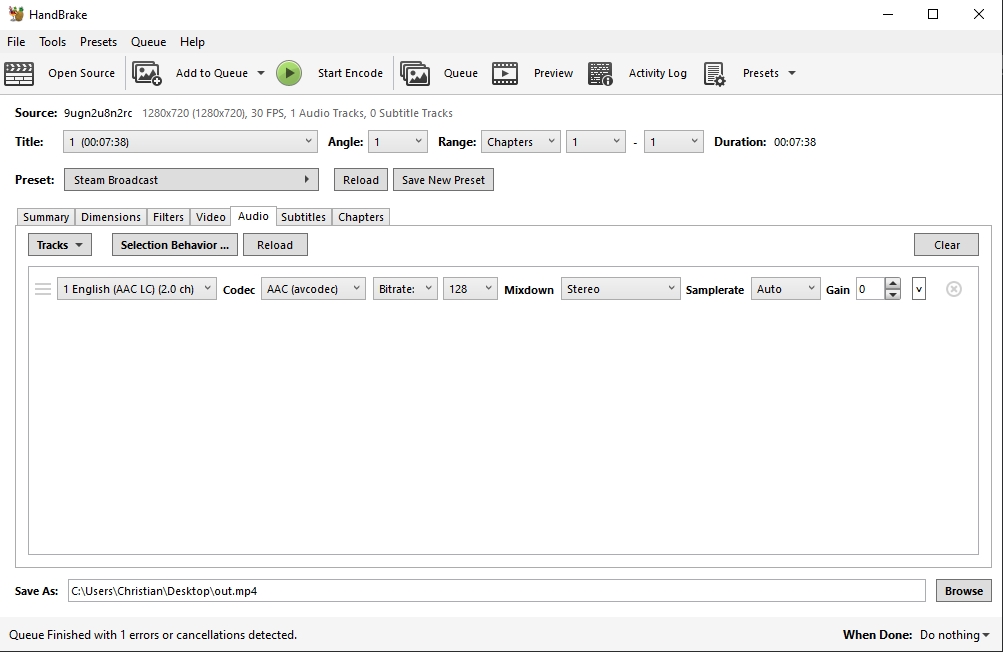Open the Title dropdown
Image resolution: width=1003 pixels, height=652 pixels.
tap(190, 142)
